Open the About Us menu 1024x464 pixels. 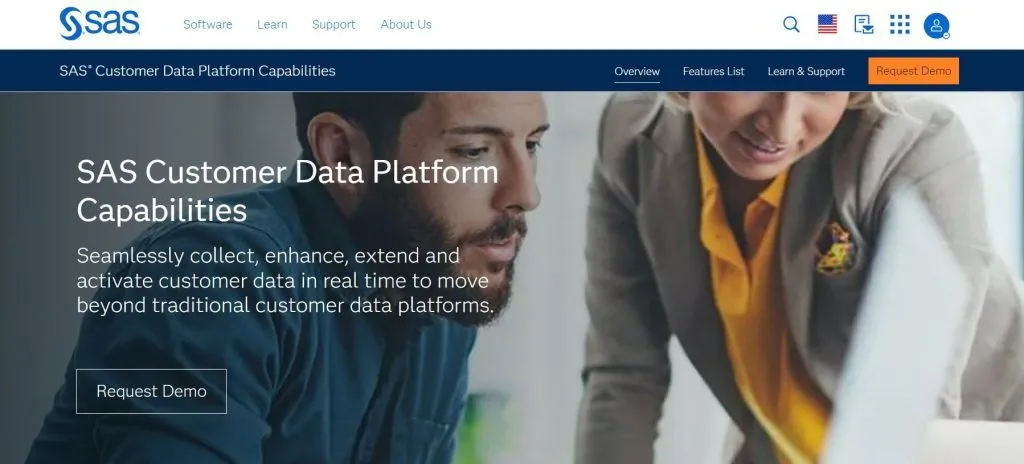pyautogui.click(x=406, y=24)
